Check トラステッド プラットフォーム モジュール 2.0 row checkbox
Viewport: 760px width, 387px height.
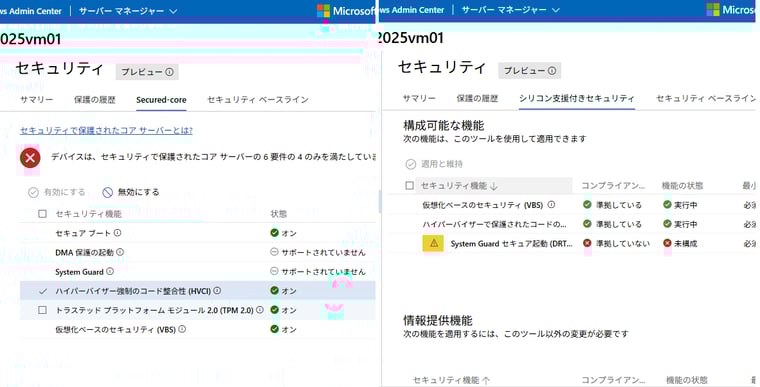(x=42, y=310)
